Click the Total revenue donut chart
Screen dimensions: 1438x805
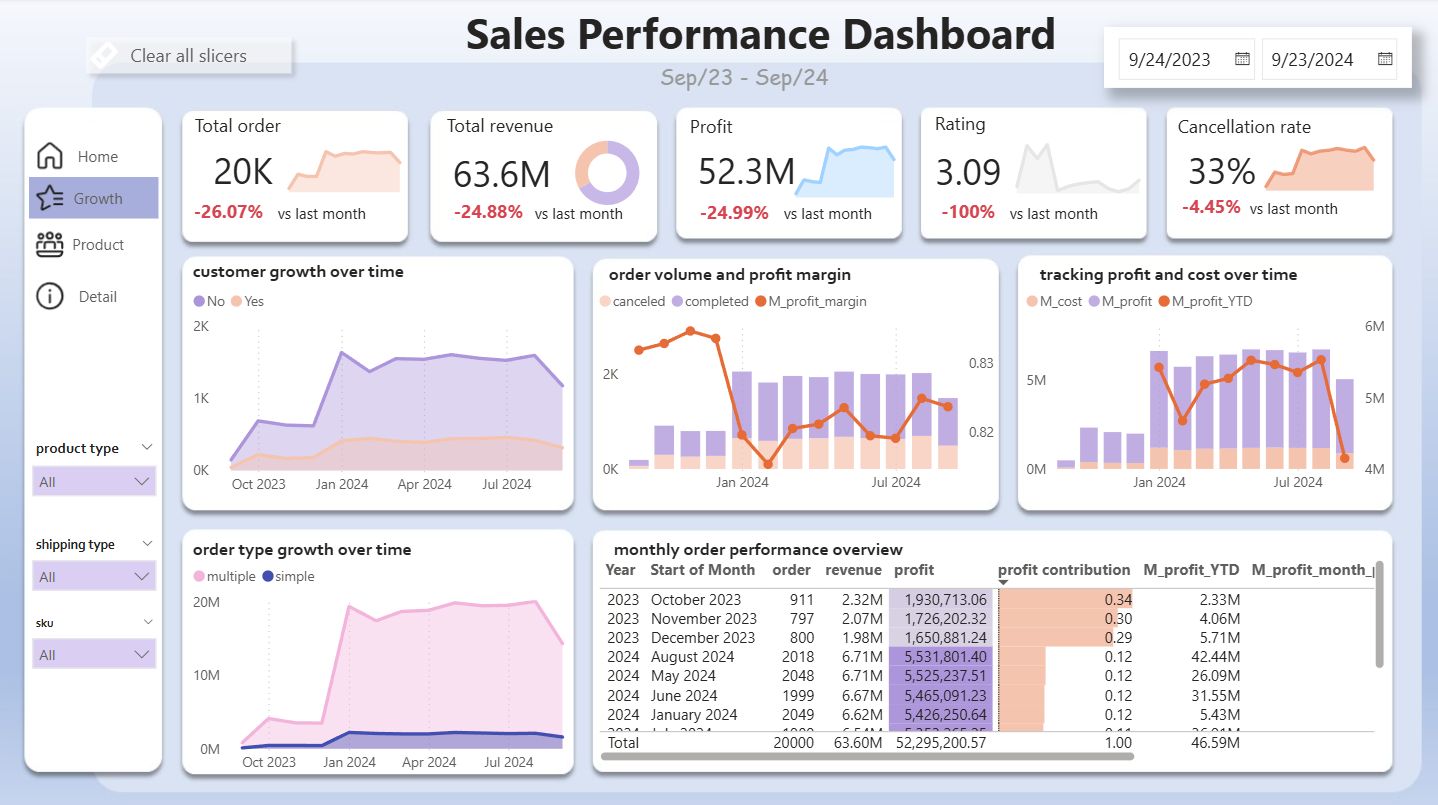pos(606,173)
